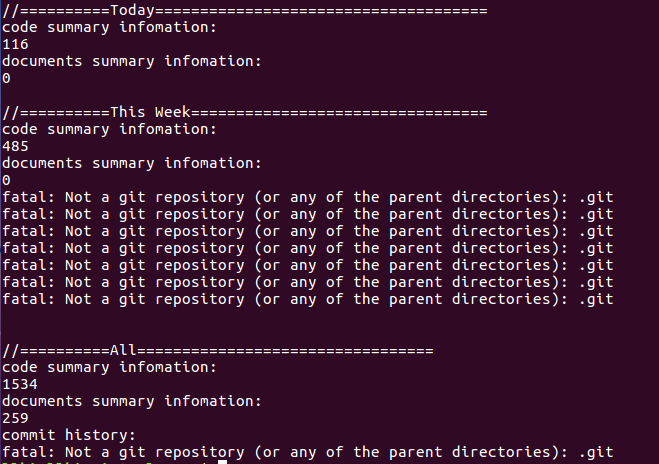Viewport: 659px width, 464px height.
Task: Select the code count 116
Action: tap(15, 44)
